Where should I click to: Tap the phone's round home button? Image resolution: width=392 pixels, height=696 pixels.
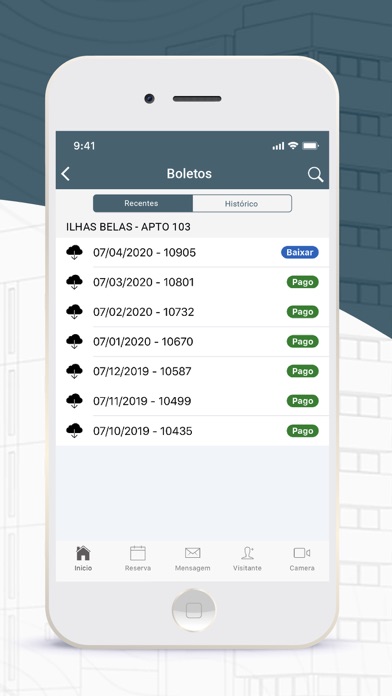pos(194,610)
